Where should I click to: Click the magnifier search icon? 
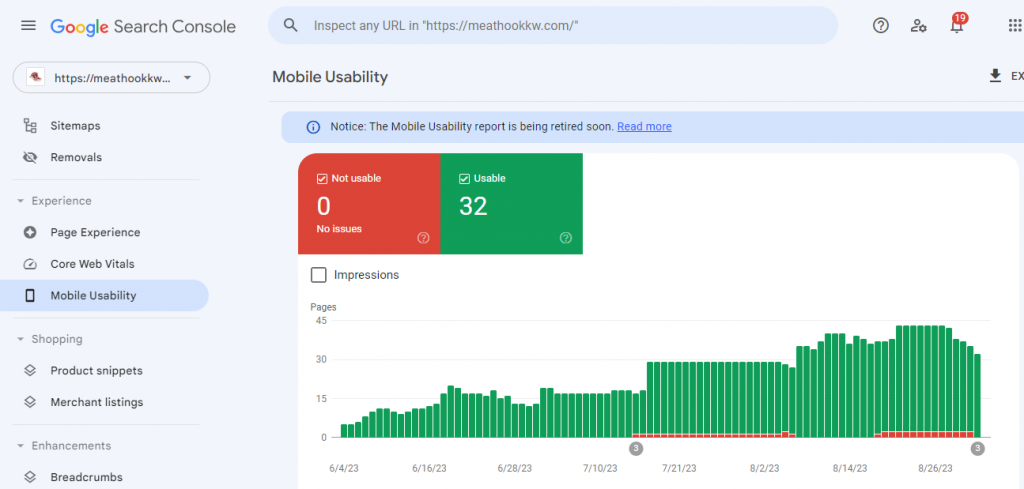[291, 25]
